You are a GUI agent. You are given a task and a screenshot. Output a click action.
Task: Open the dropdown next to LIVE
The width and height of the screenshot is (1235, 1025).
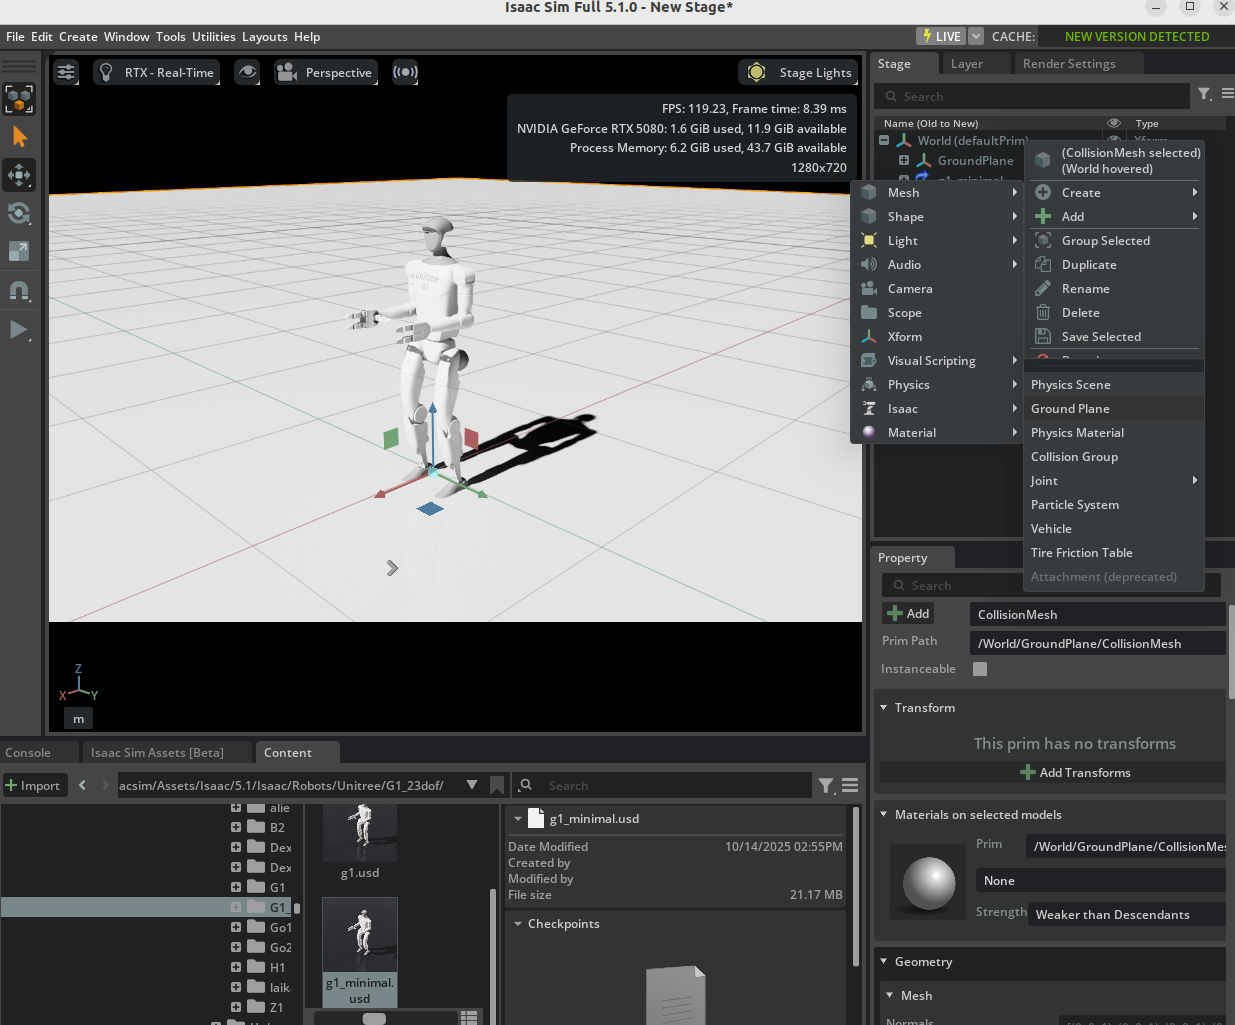pyautogui.click(x=976, y=36)
